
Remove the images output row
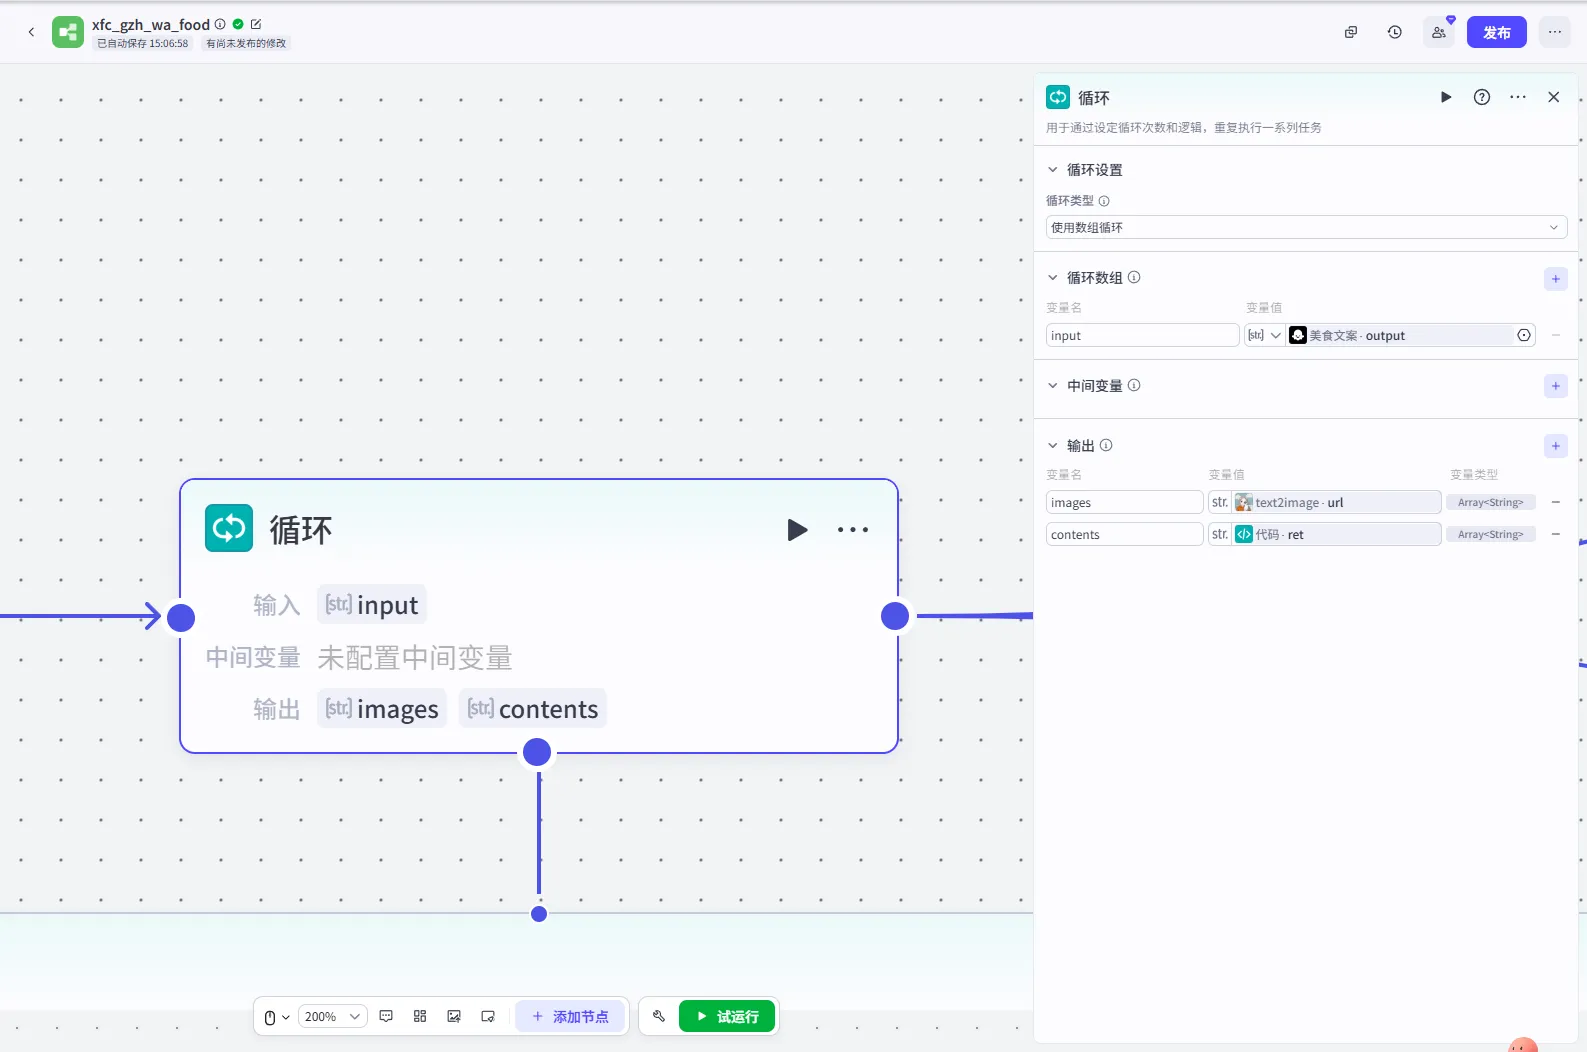1556,502
